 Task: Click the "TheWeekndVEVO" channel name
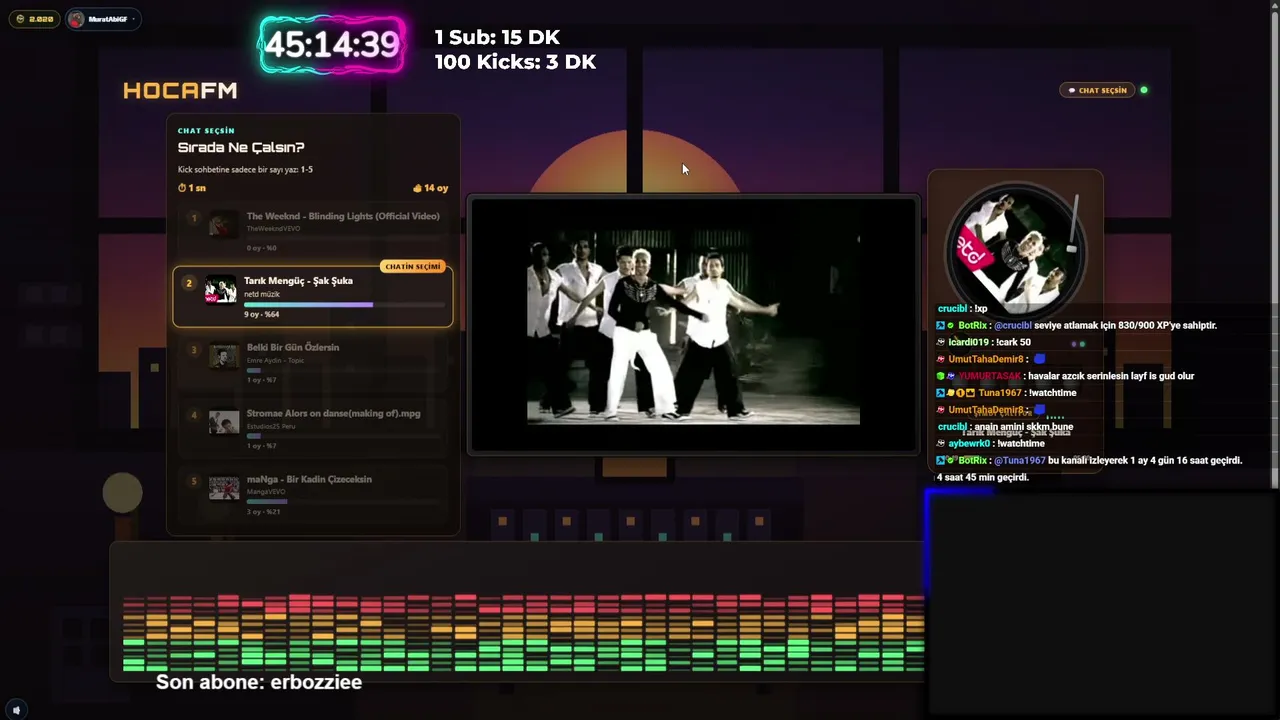pos(273,229)
